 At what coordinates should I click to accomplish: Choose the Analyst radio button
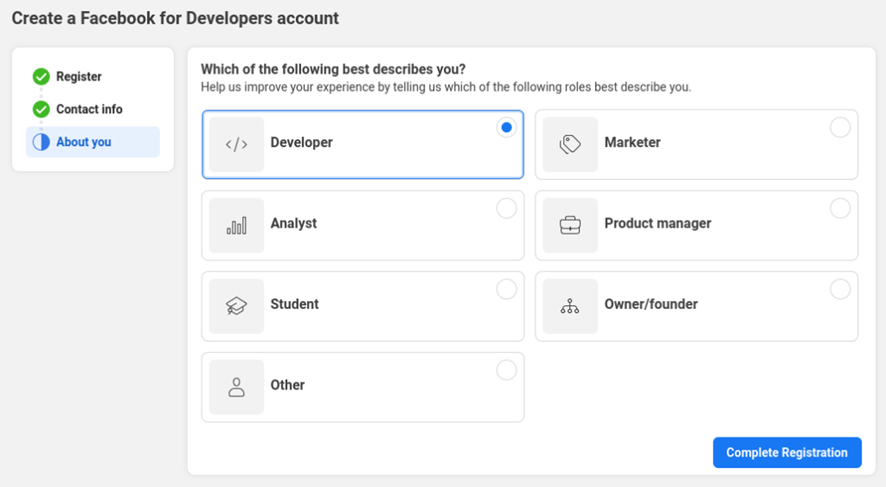click(507, 208)
